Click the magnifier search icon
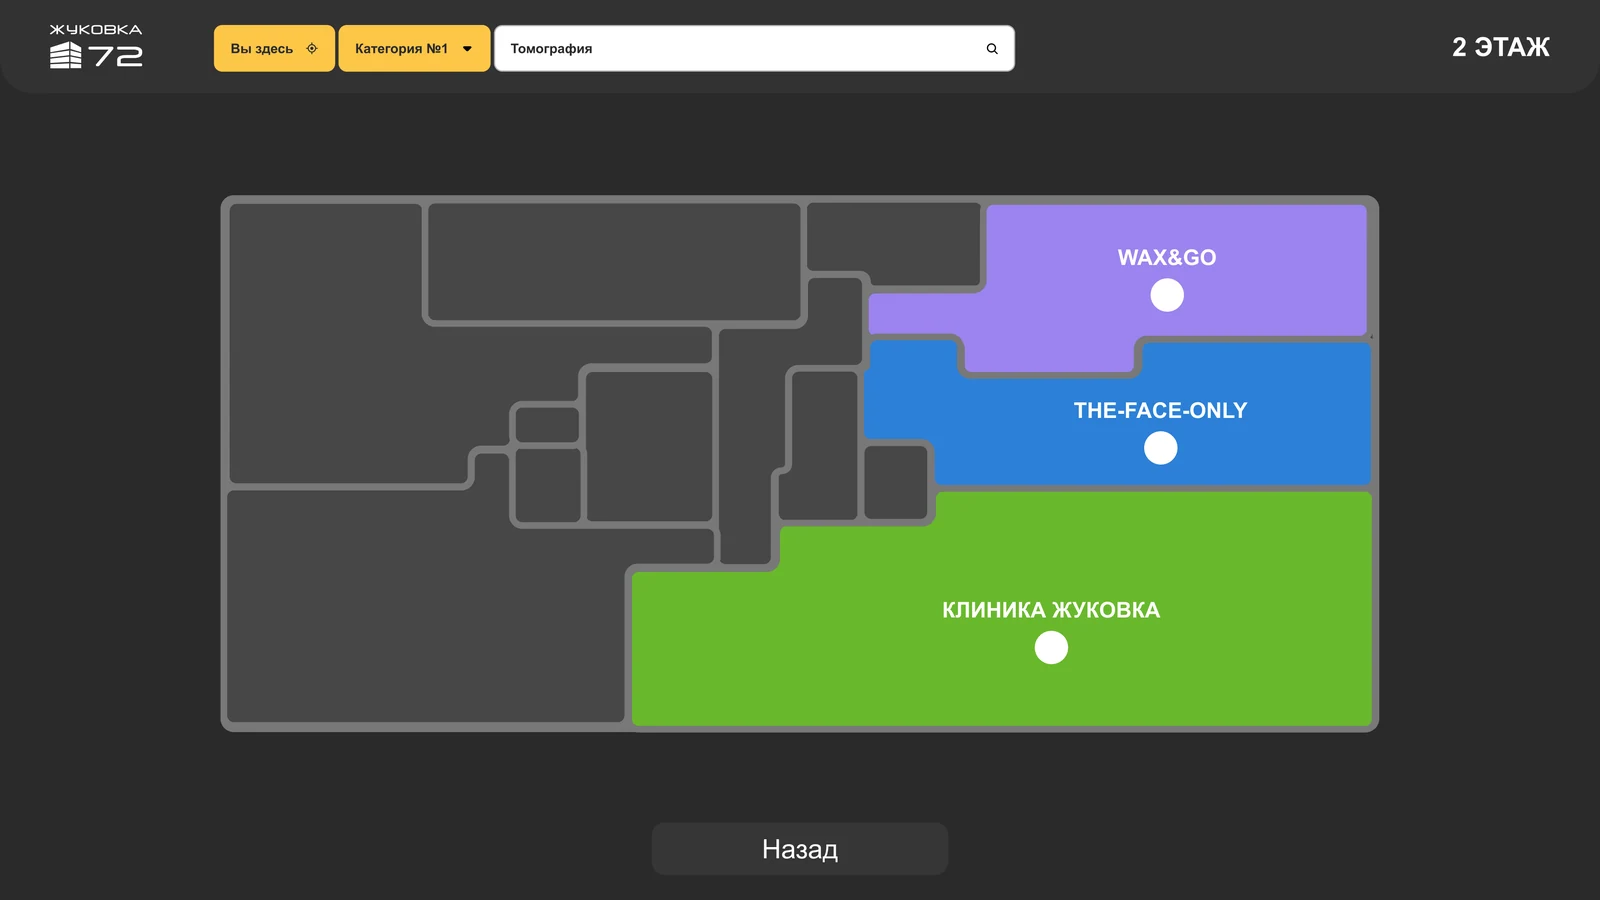The image size is (1600, 900). 992,48
